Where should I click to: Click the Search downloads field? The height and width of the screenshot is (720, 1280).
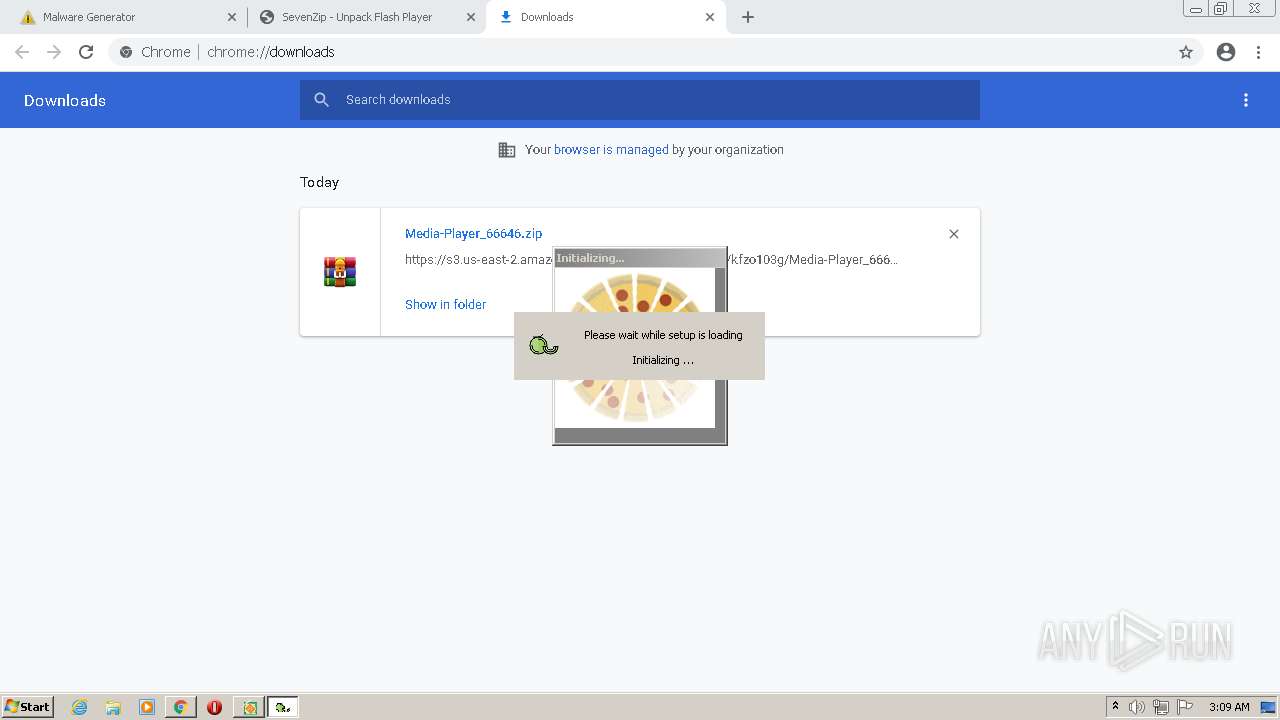640,100
